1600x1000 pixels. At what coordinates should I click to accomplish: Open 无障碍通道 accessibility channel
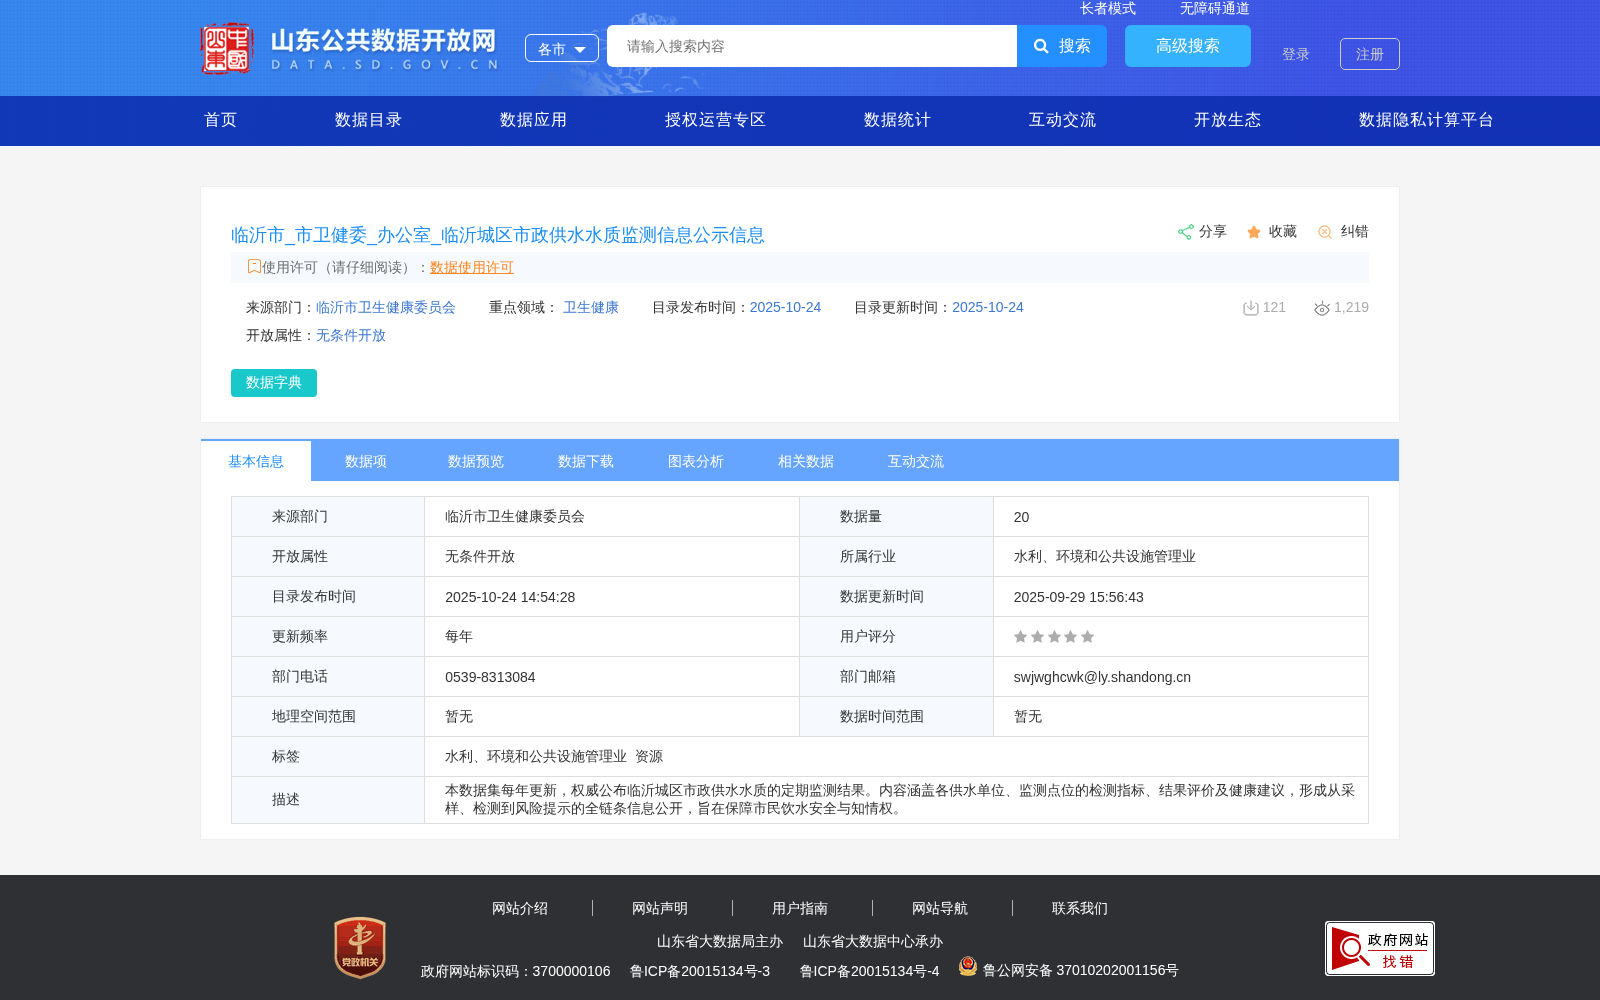pyautogui.click(x=1215, y=8)
